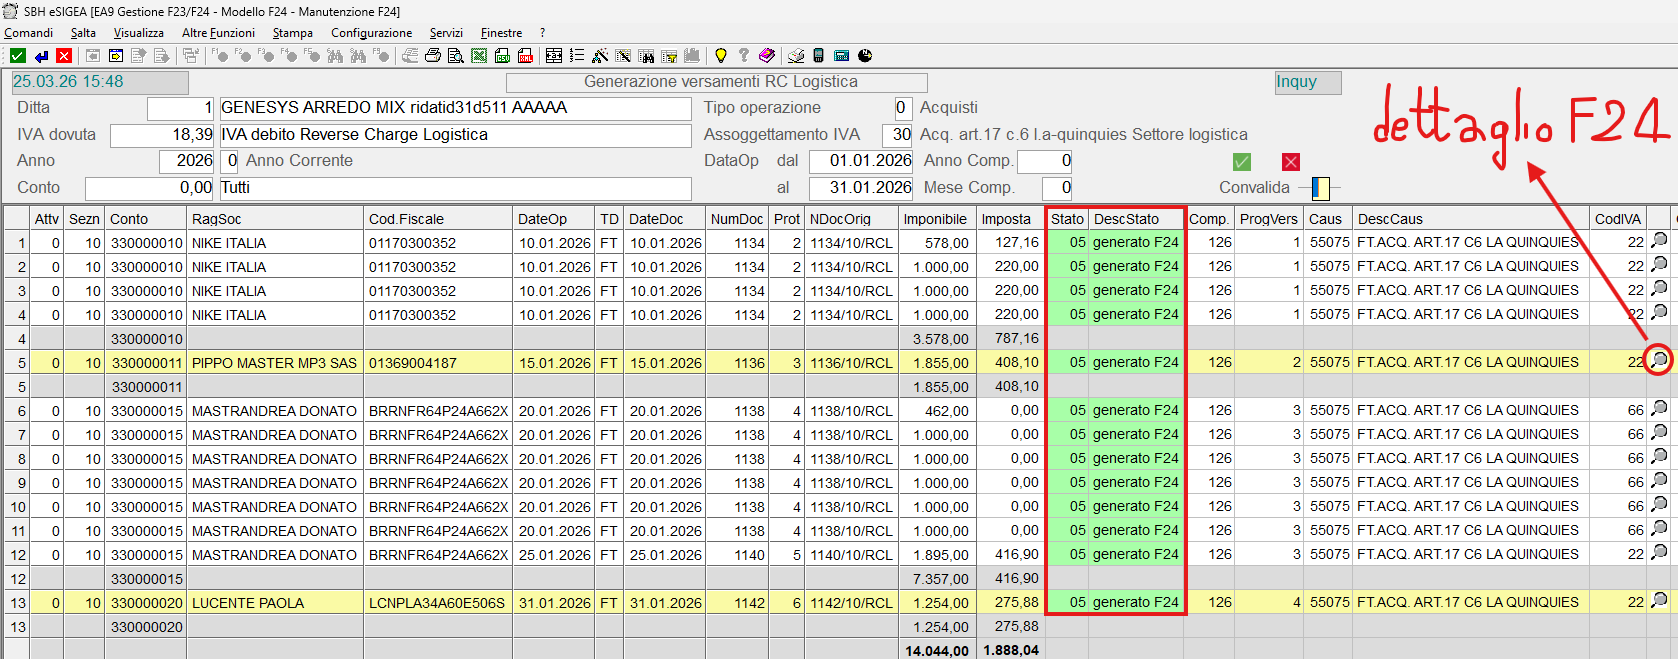The width and height of the screenshot is (1678, 659).
Task: Click the Cod.Fiscale column header
Action: 438,218
